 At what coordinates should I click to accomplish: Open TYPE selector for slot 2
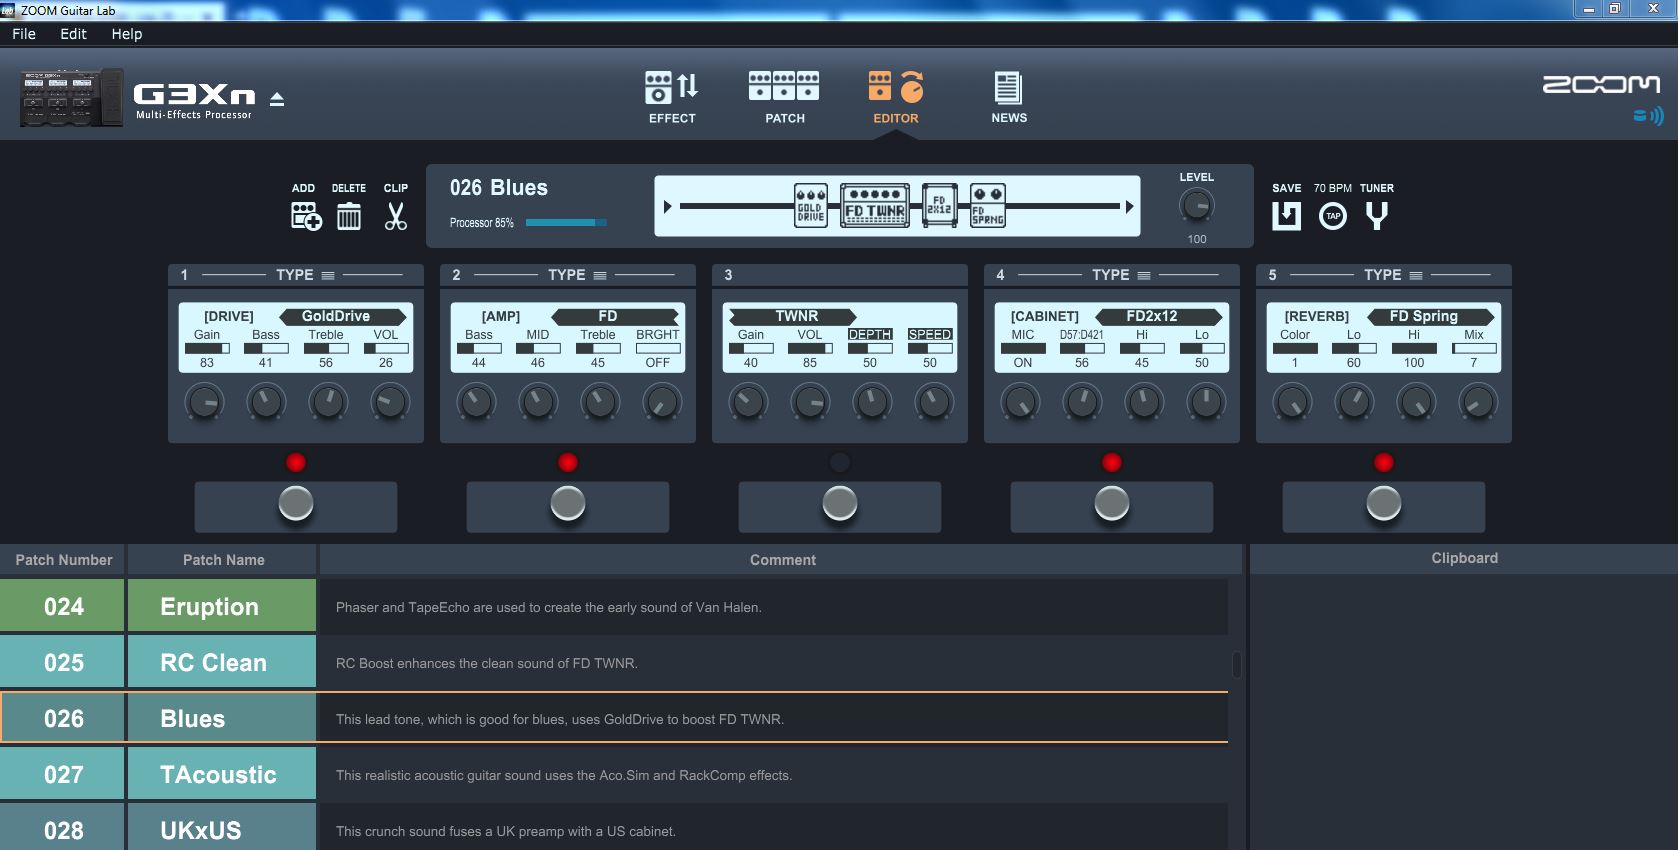pos(576,275)
